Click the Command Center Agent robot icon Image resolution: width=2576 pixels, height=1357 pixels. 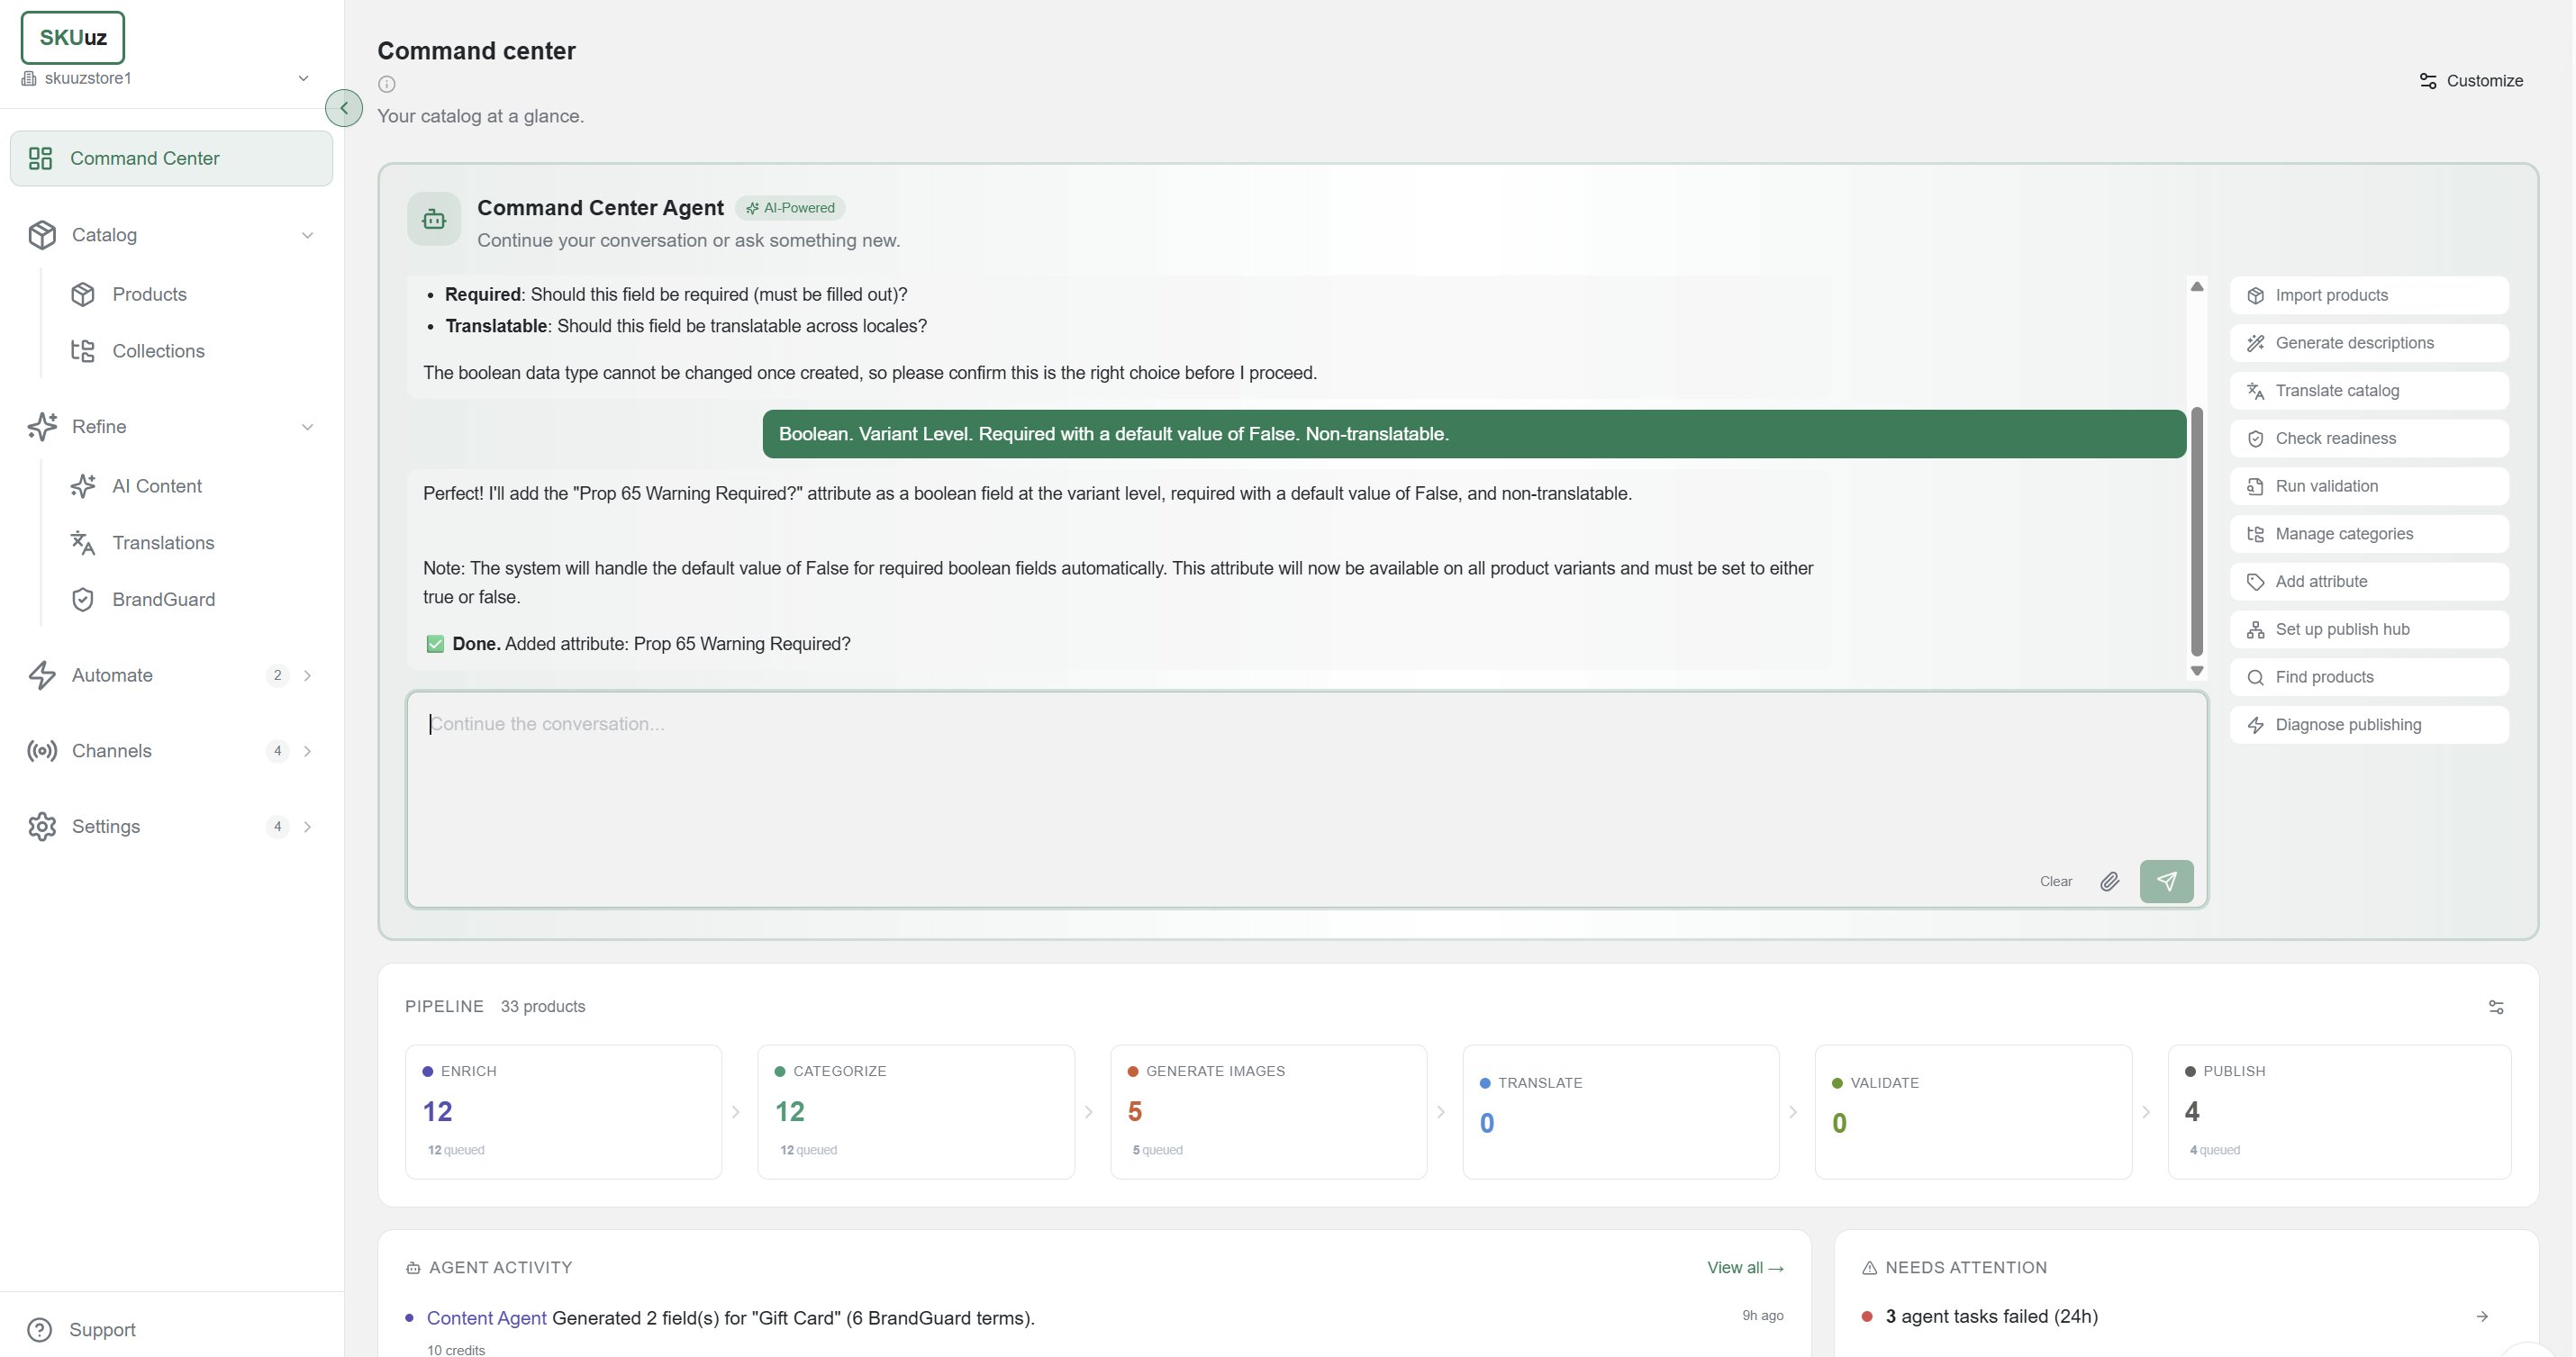click(434, 219)
